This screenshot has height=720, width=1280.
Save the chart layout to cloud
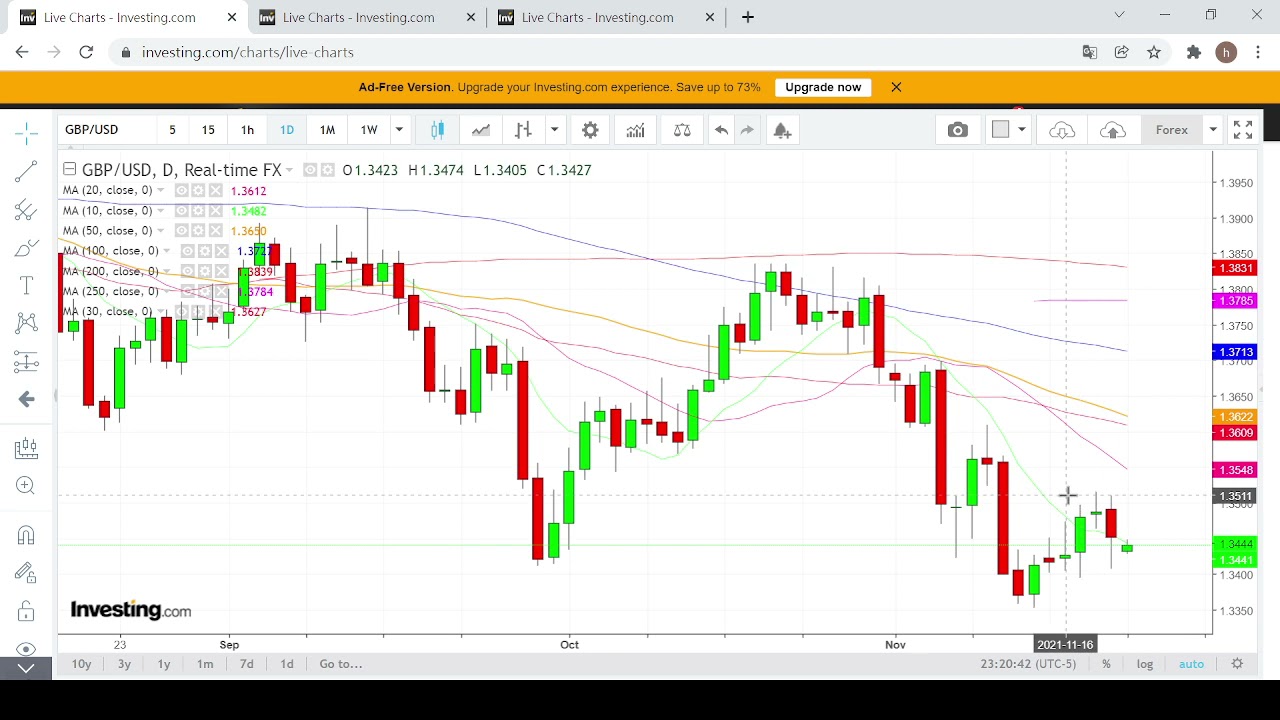click(x=1112, y=130)
